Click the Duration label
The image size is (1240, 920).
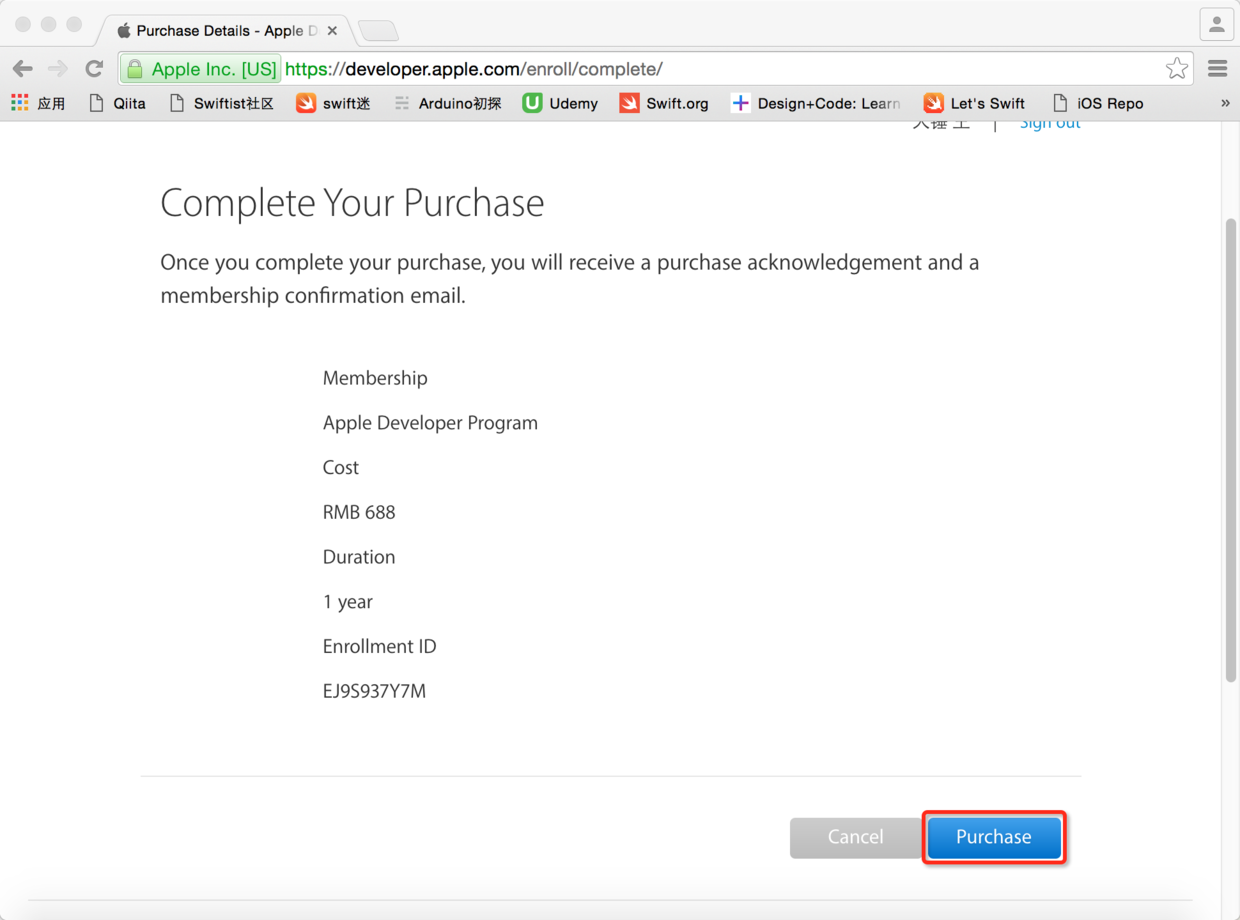(x=359, y=557)
